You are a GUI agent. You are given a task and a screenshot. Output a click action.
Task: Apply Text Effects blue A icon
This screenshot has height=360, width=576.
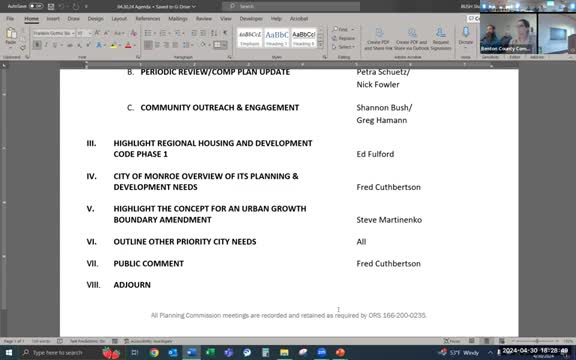coord(99,45)
